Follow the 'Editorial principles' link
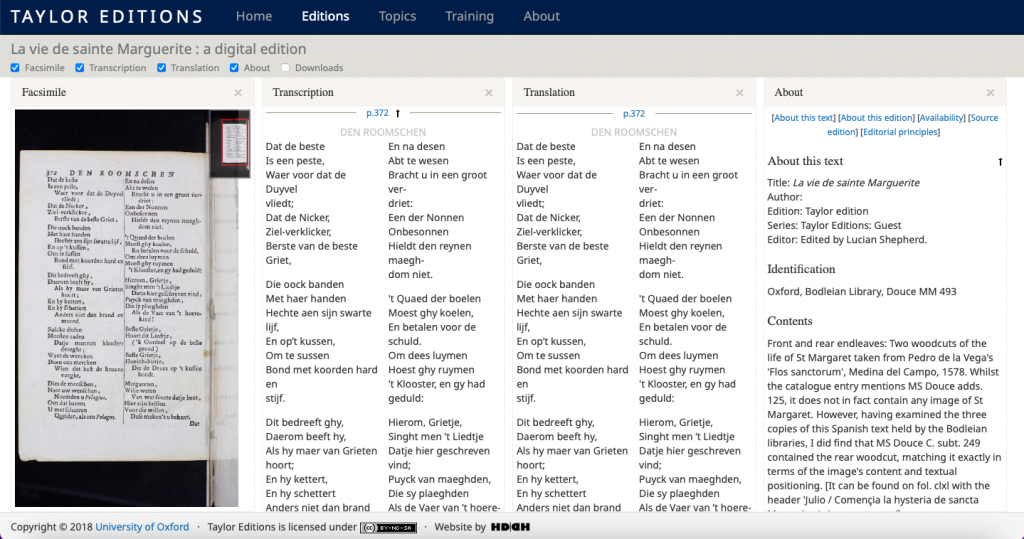Image resolution: width=1024 pixels, height=539 pixels. point(900,132)
